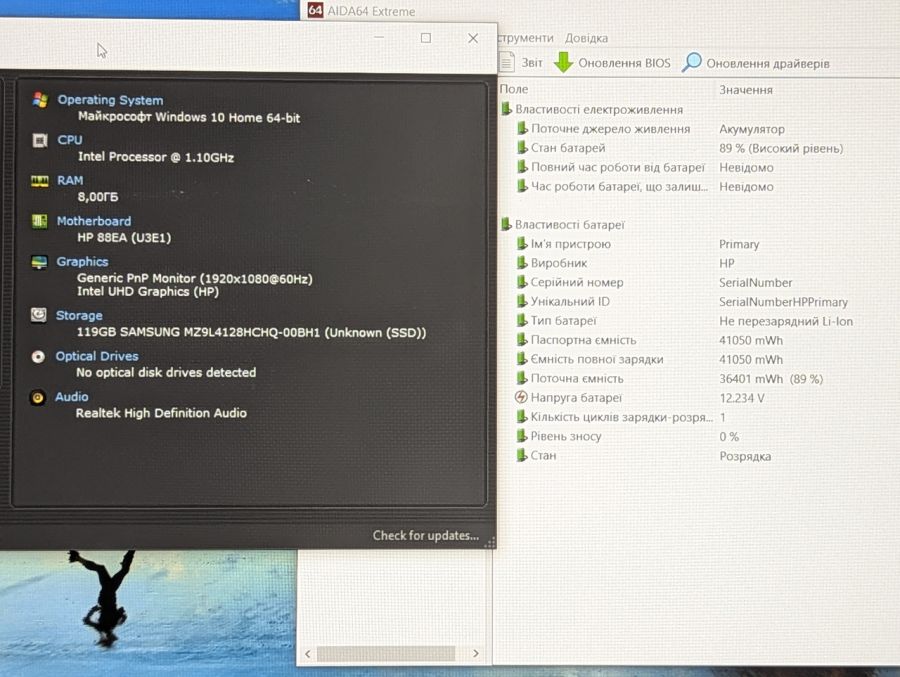Click the Realtek High Definition Audio text
The height and width of the screenshot is (677, 900).
pyautogui.click(x=161, y=413)
